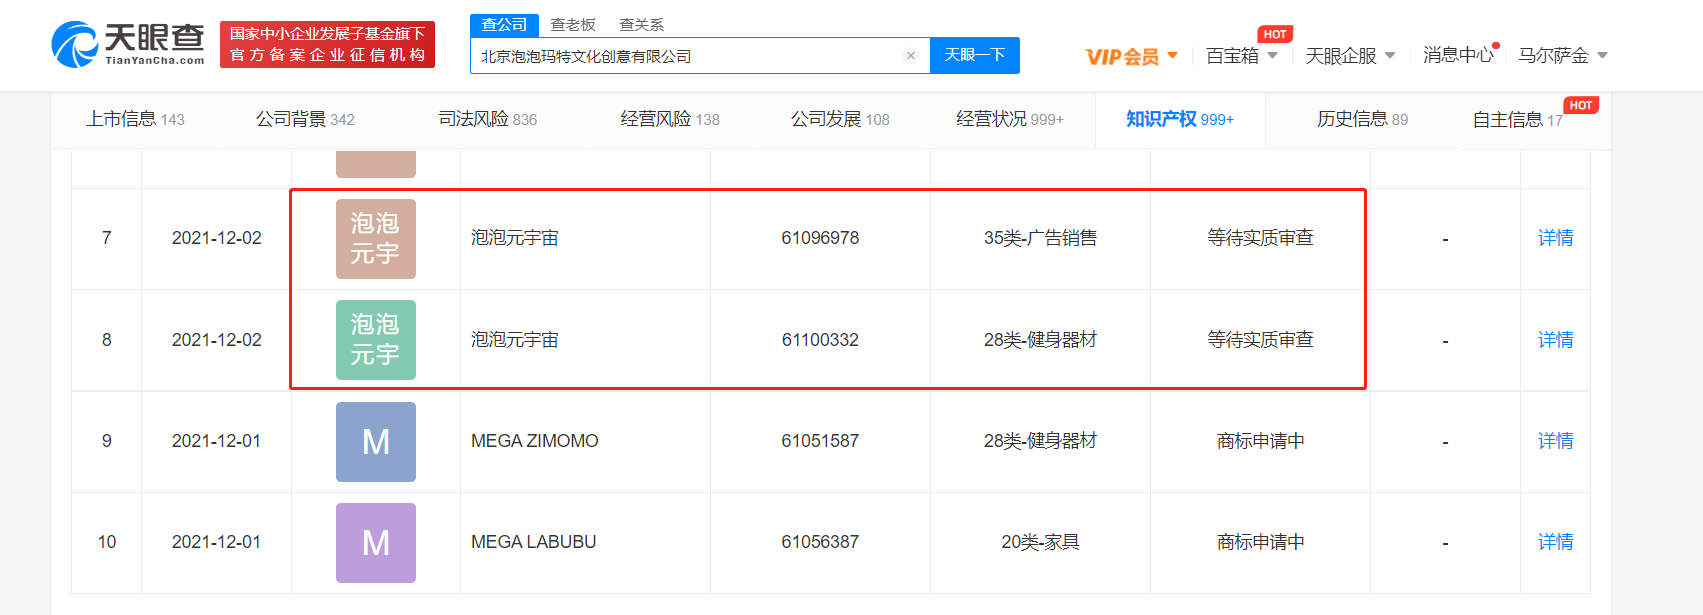Screen dimensions: 1703x615
Task: Open 消息中心 message center
Action: pos(1457,55)
